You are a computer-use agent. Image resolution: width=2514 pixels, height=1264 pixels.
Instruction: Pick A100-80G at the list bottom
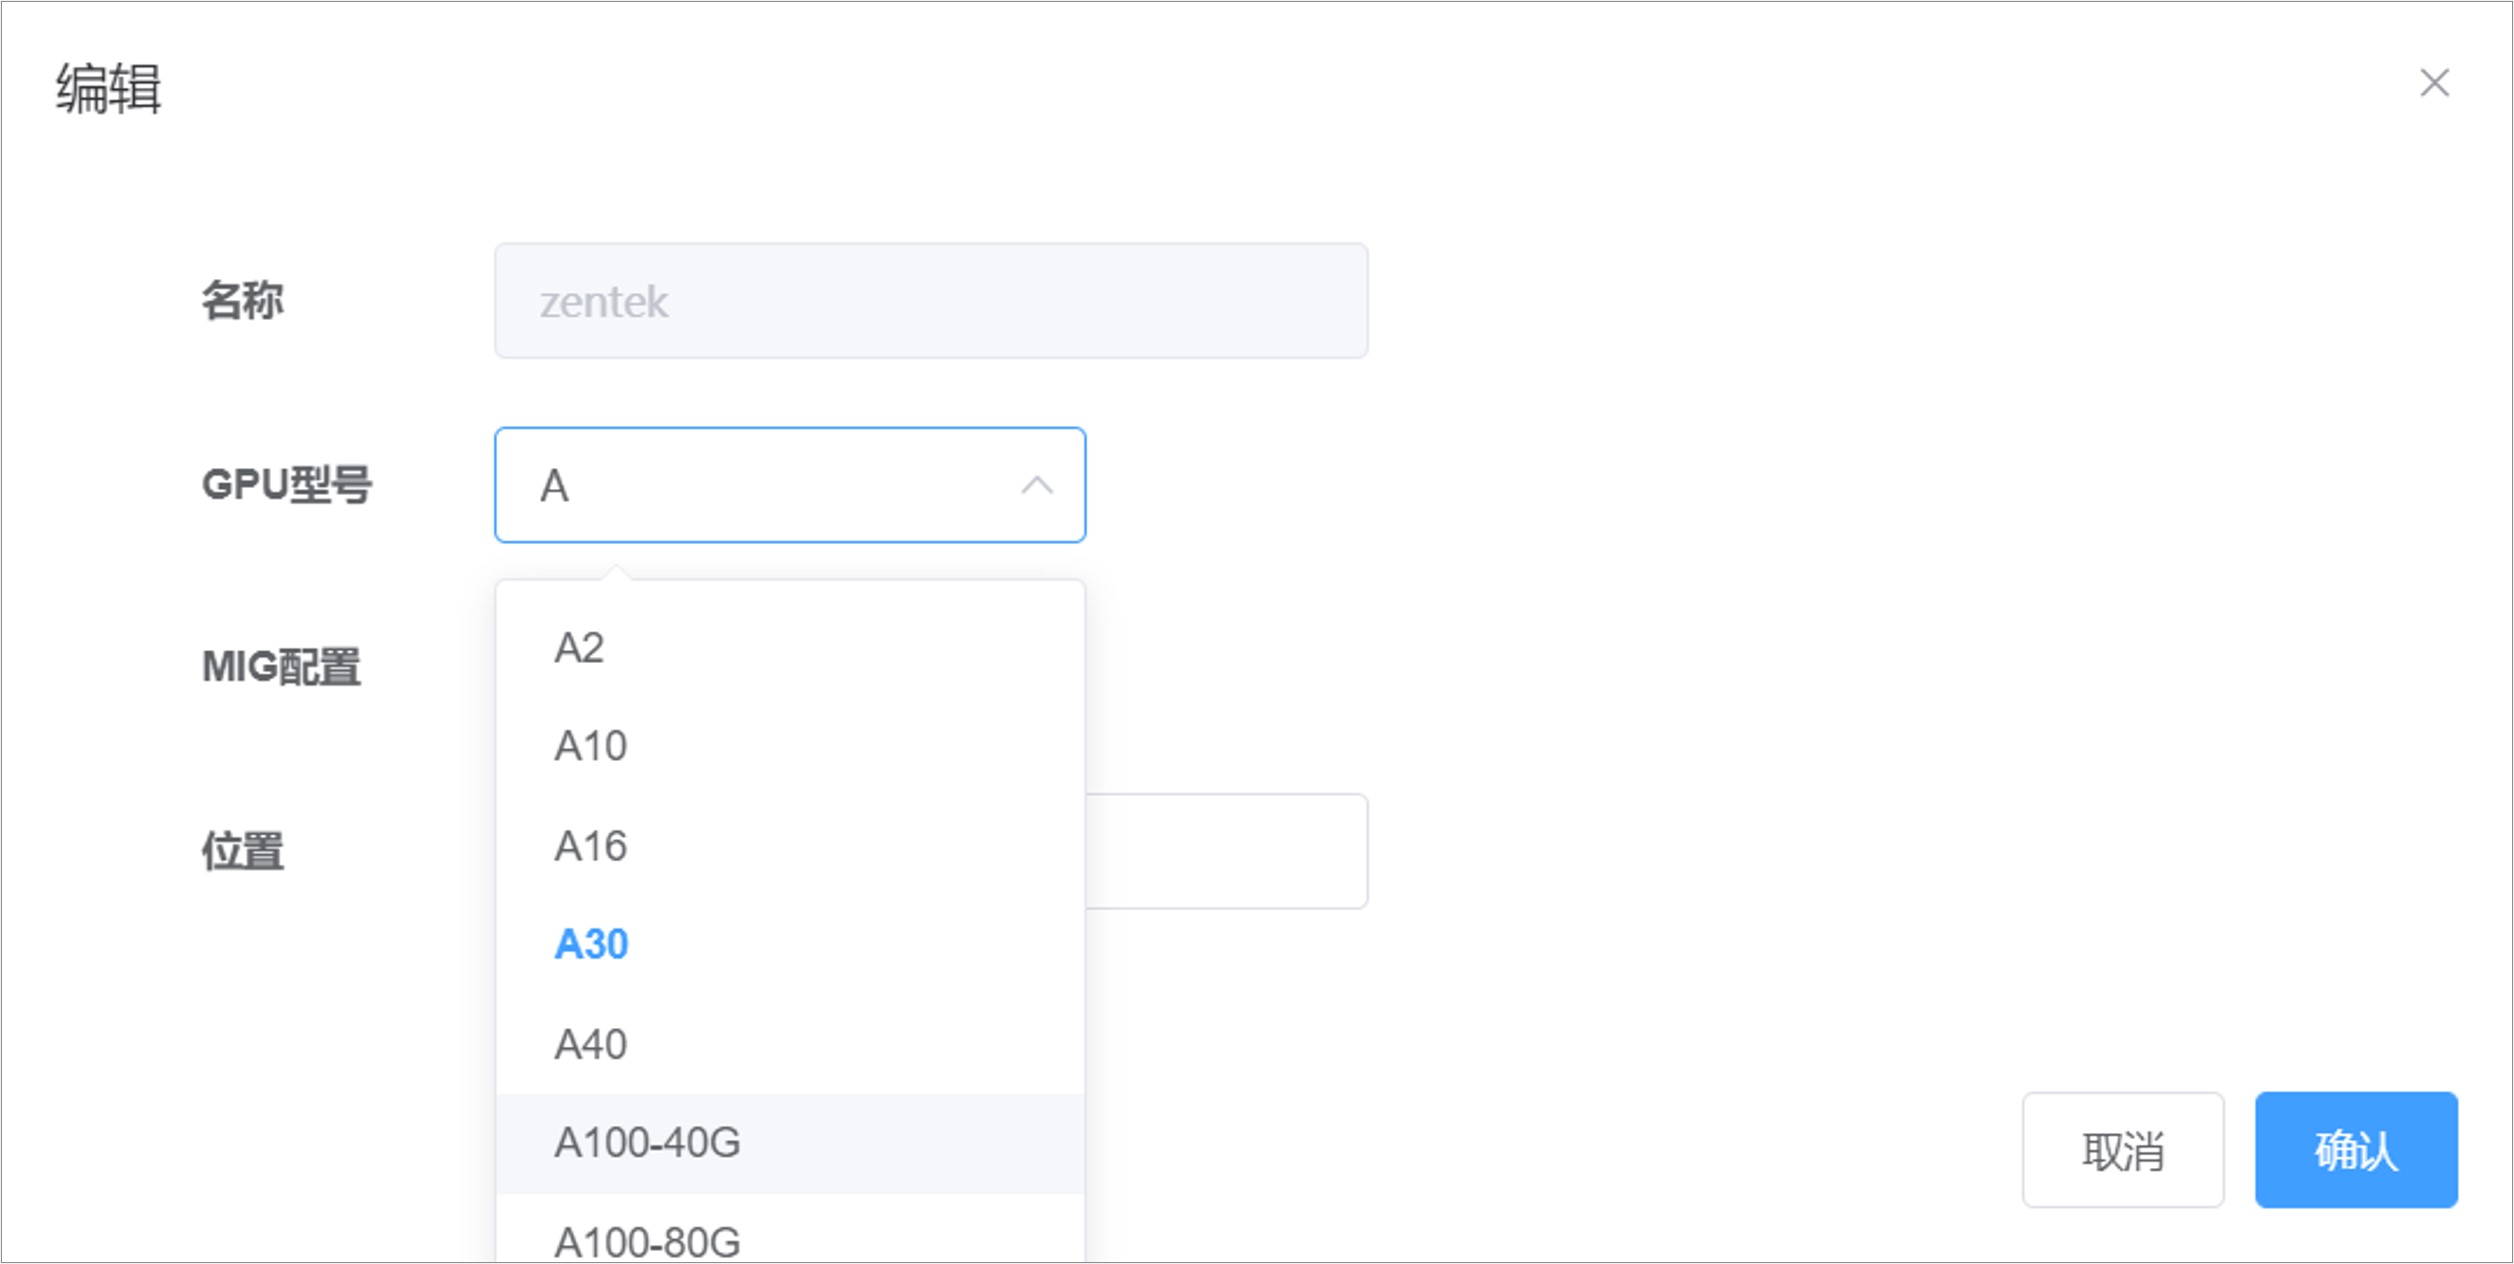pos(790,1238)
